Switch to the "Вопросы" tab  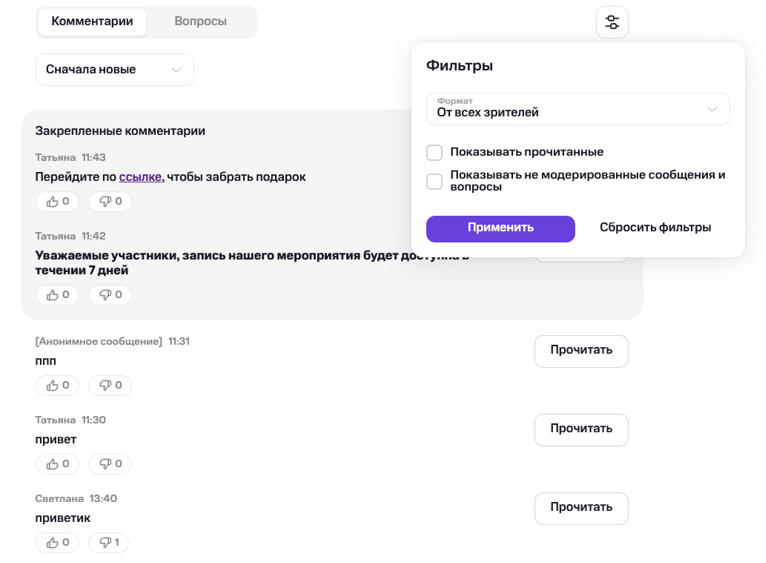[x=200, y=21]
